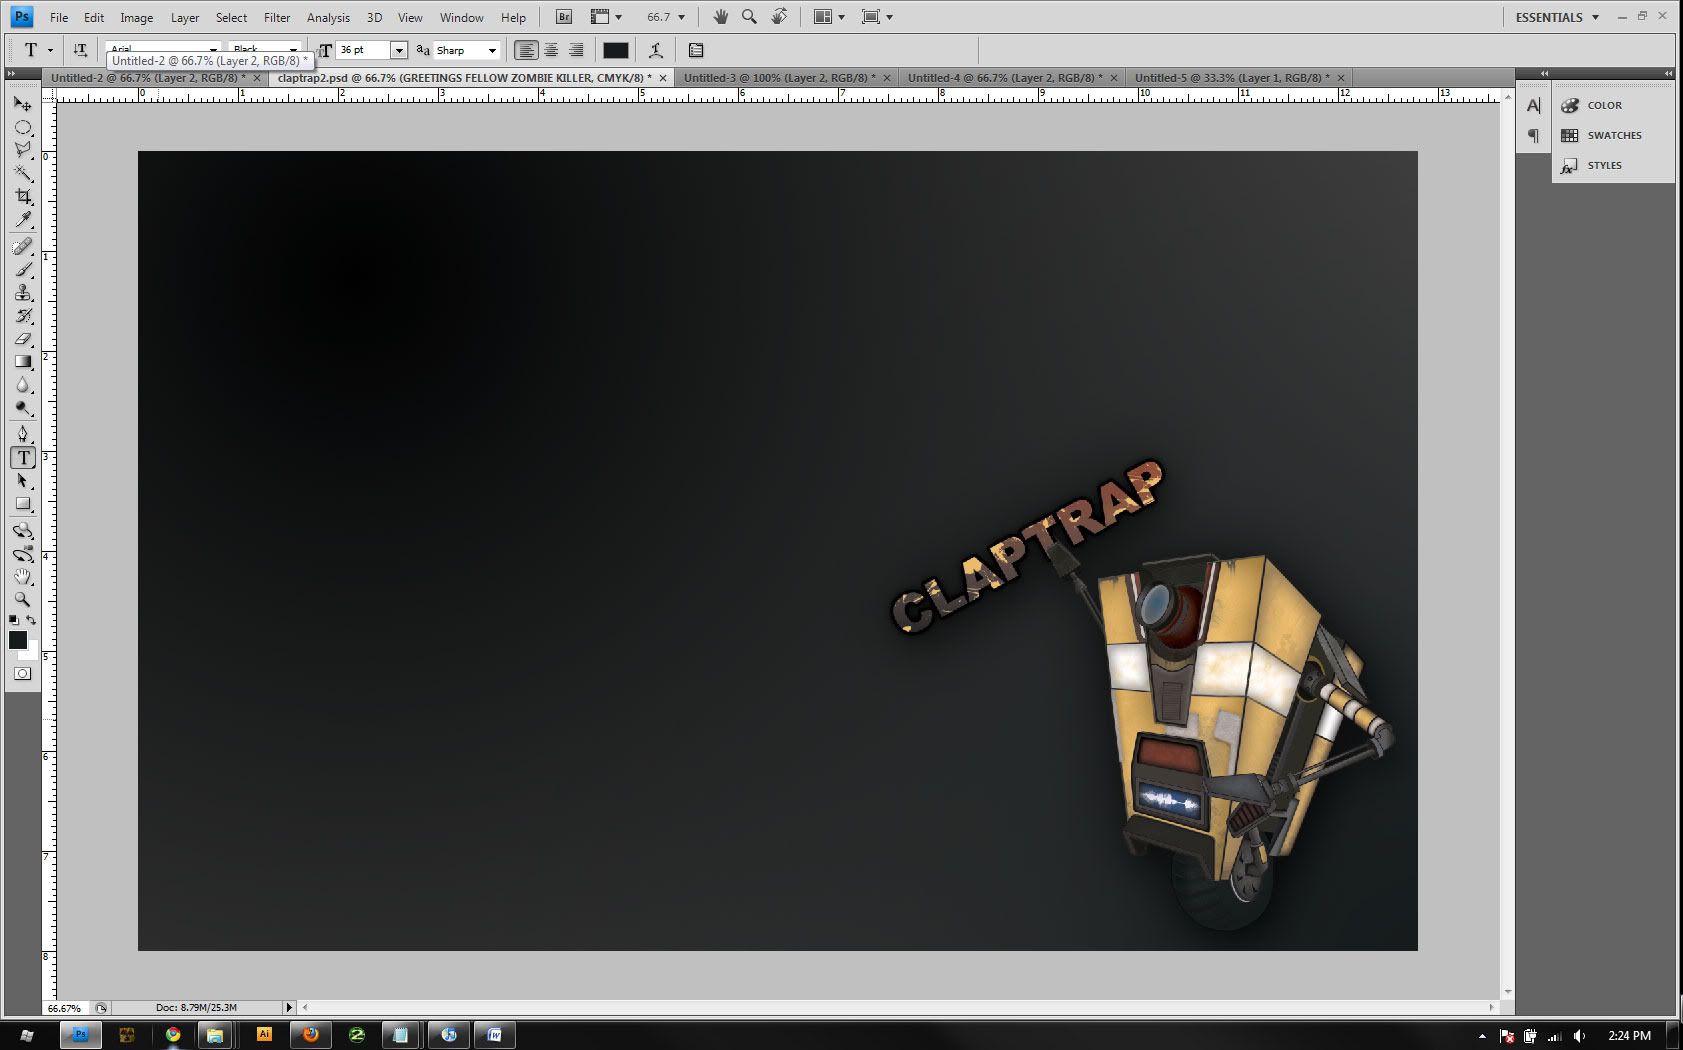Select the Path Selection tool

point(23,481)
